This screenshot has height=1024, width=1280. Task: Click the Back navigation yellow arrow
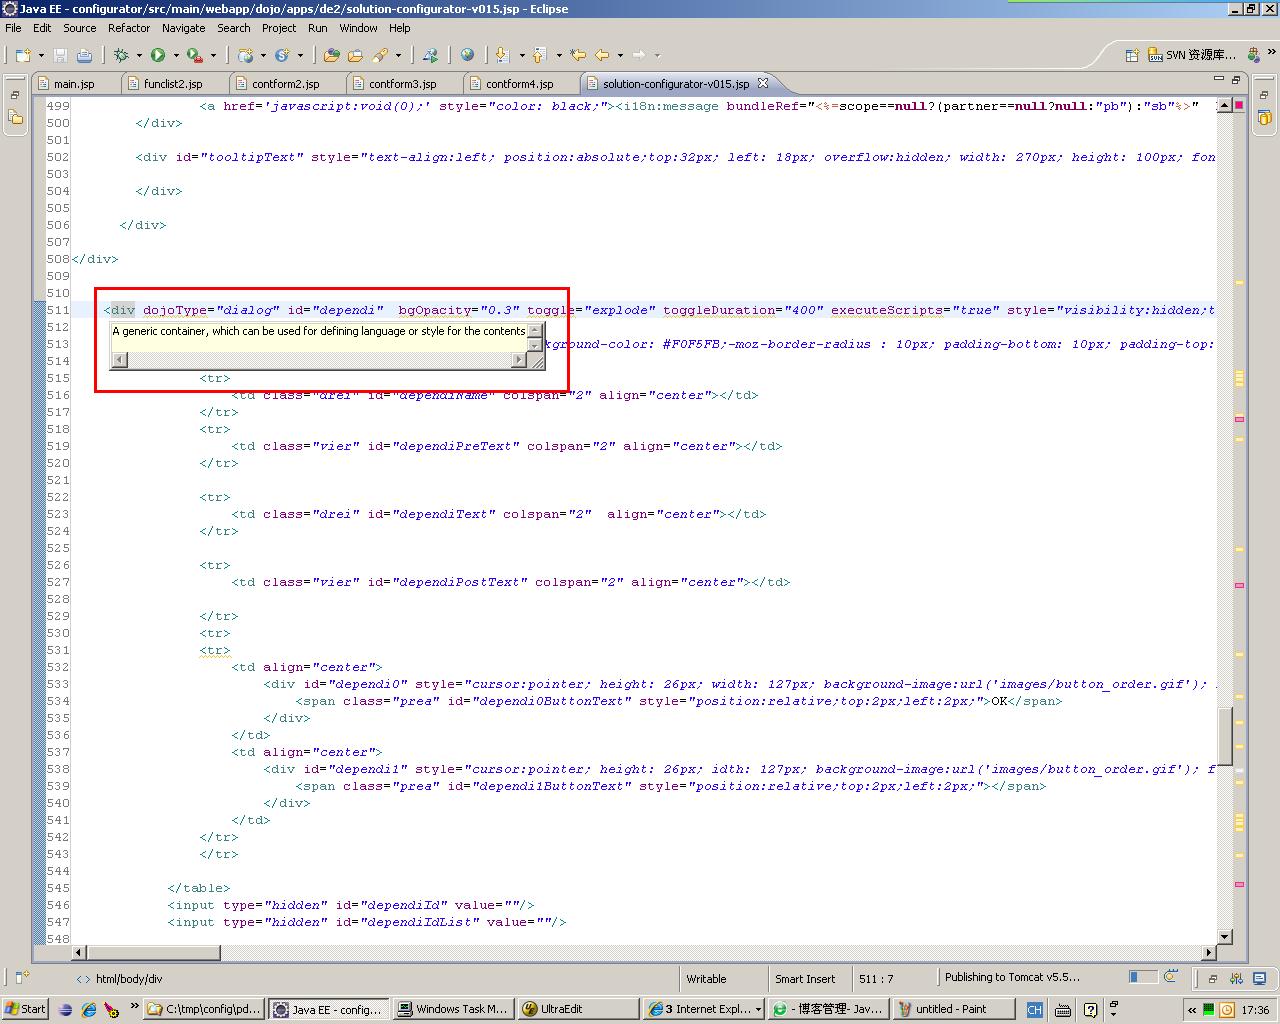point(602,55)
